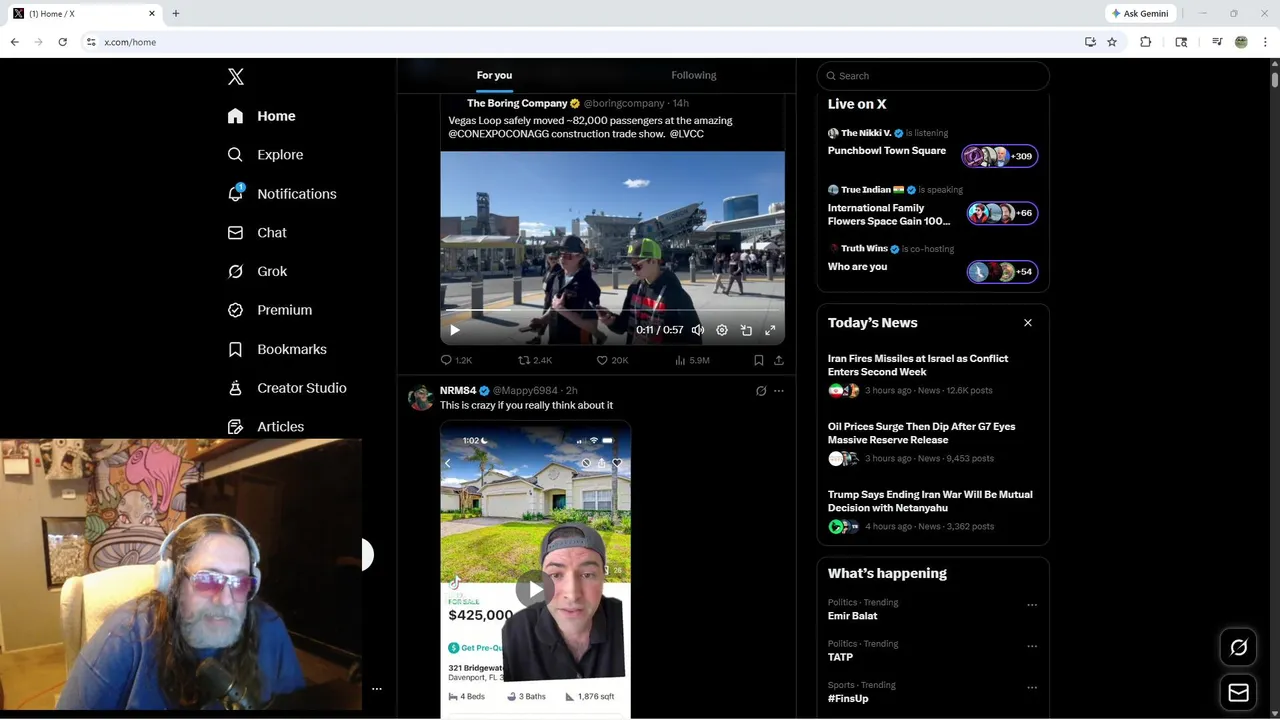Mute the Boring Company video volume
The image size is (1280, 720).
click(x=698, y=330)
